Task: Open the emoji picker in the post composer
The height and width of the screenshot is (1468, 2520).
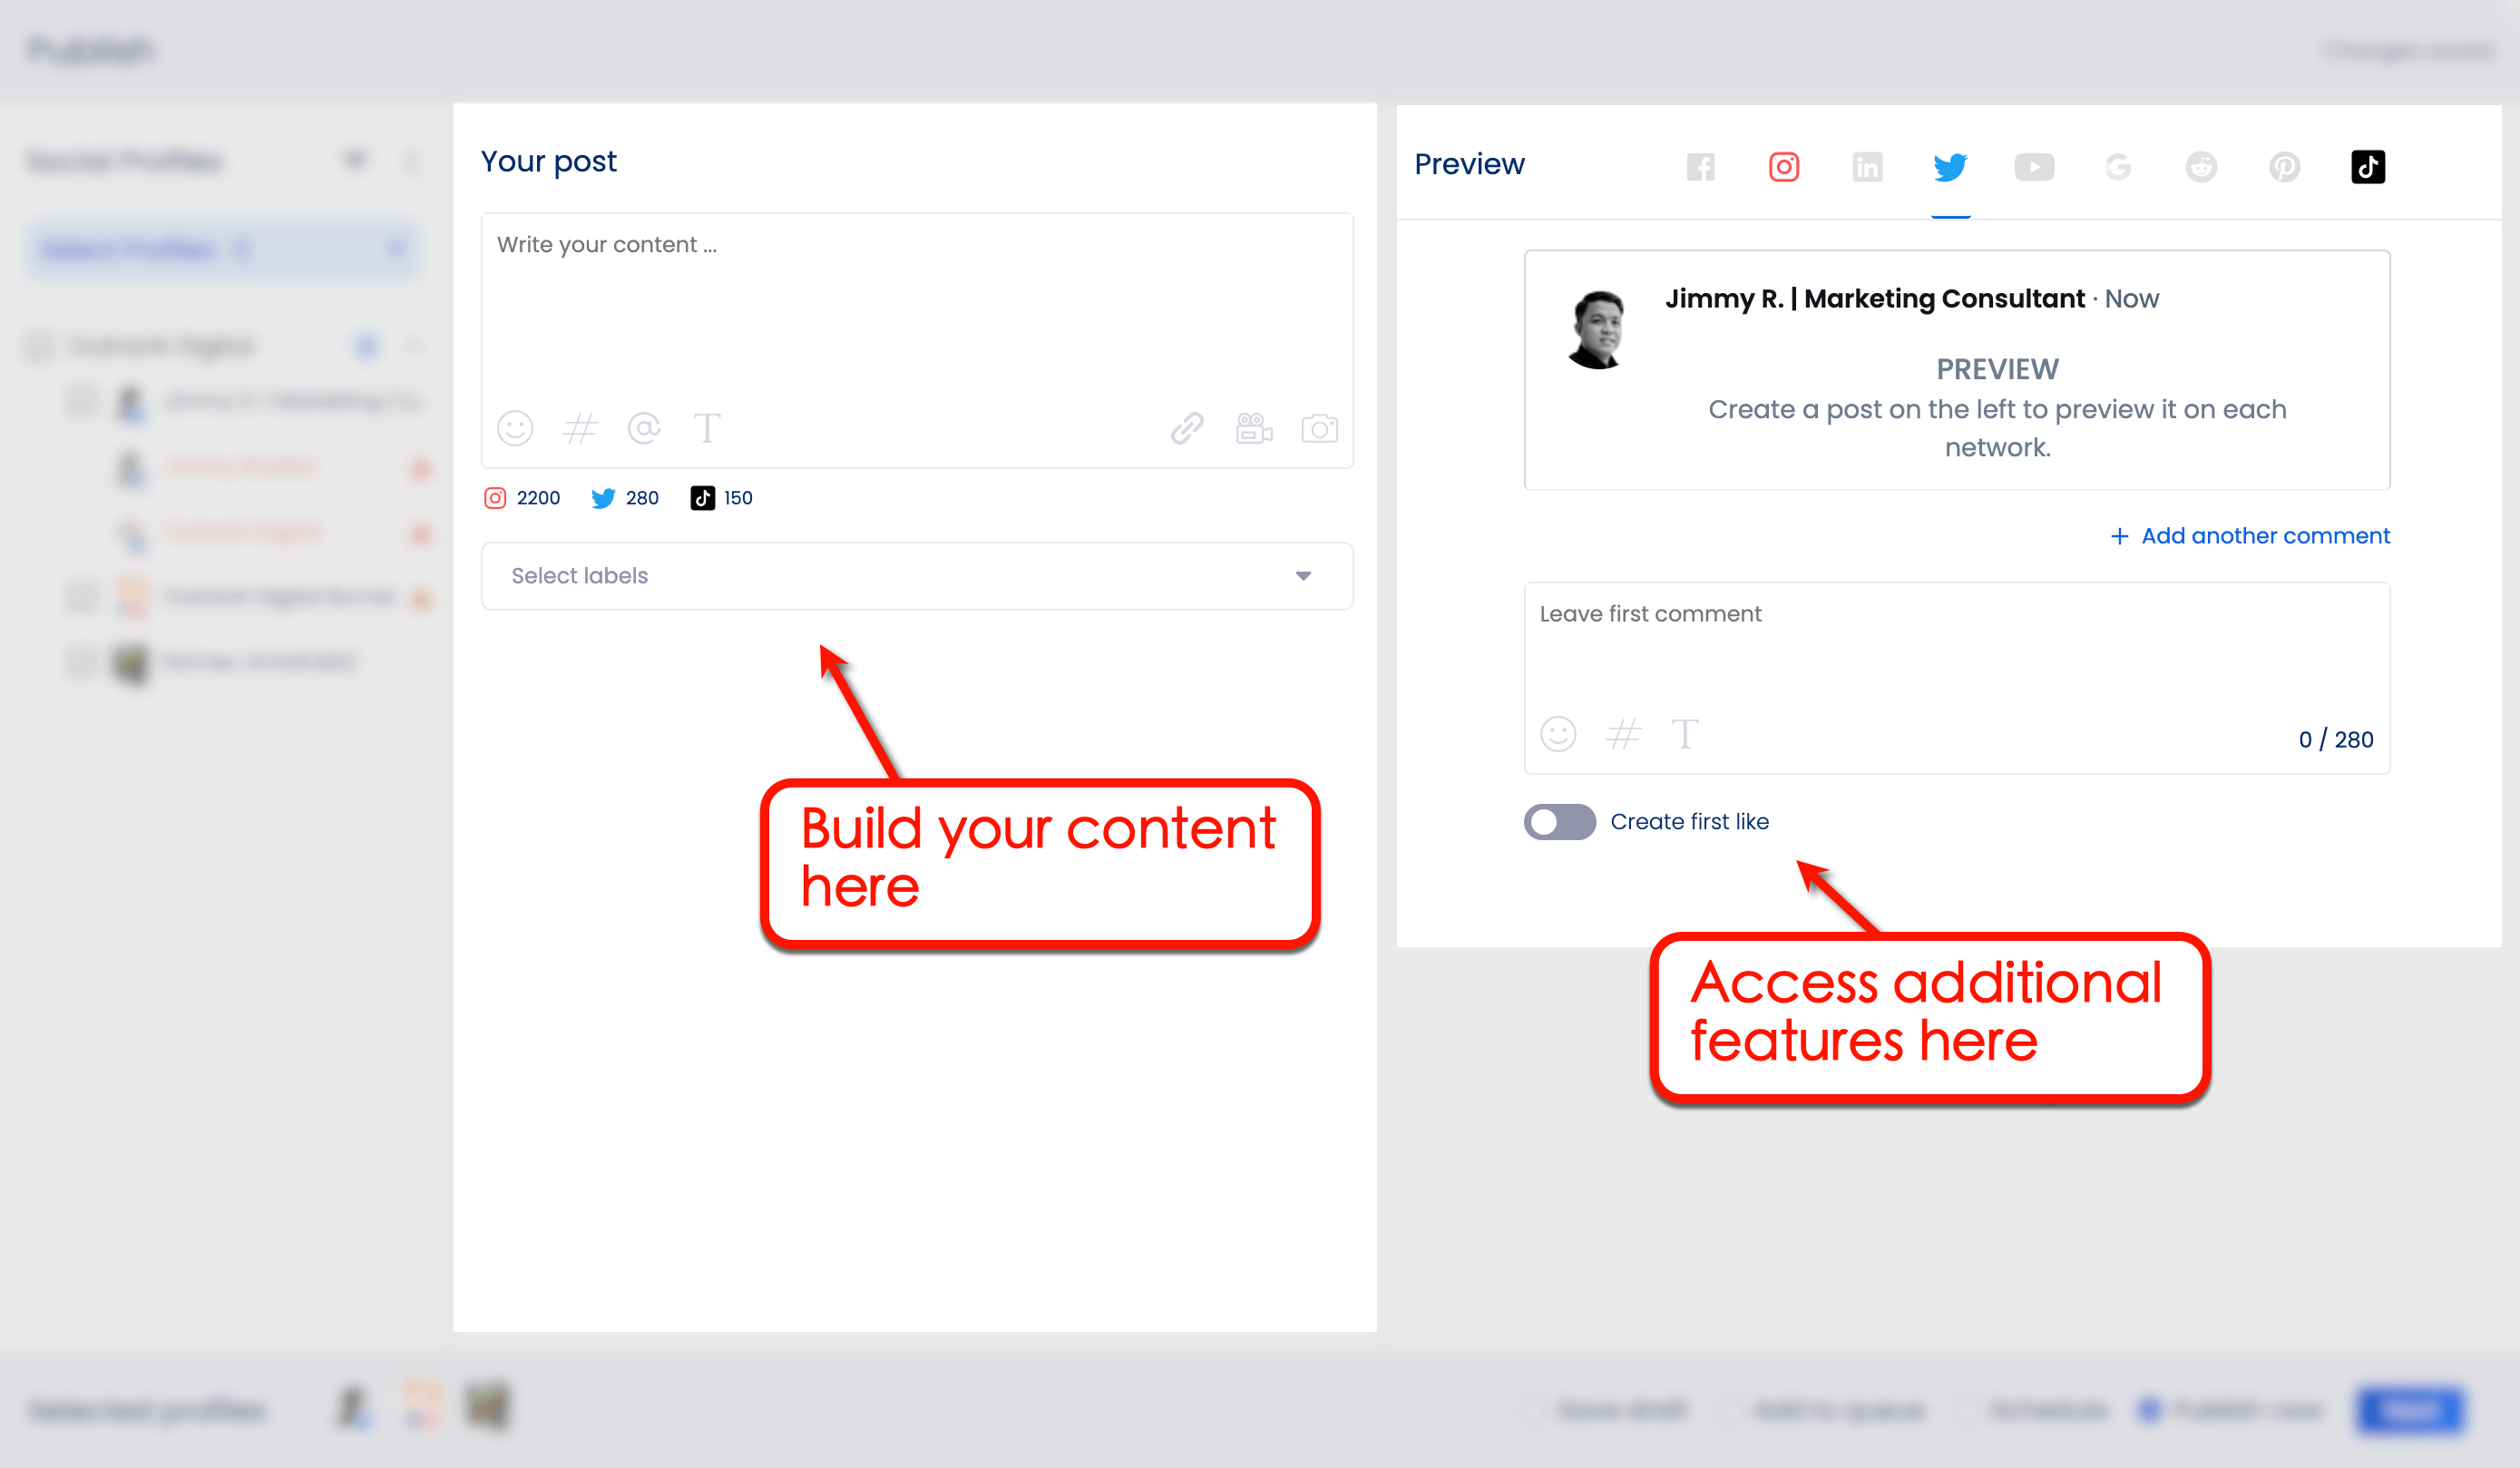Action: tap(516, 428)
